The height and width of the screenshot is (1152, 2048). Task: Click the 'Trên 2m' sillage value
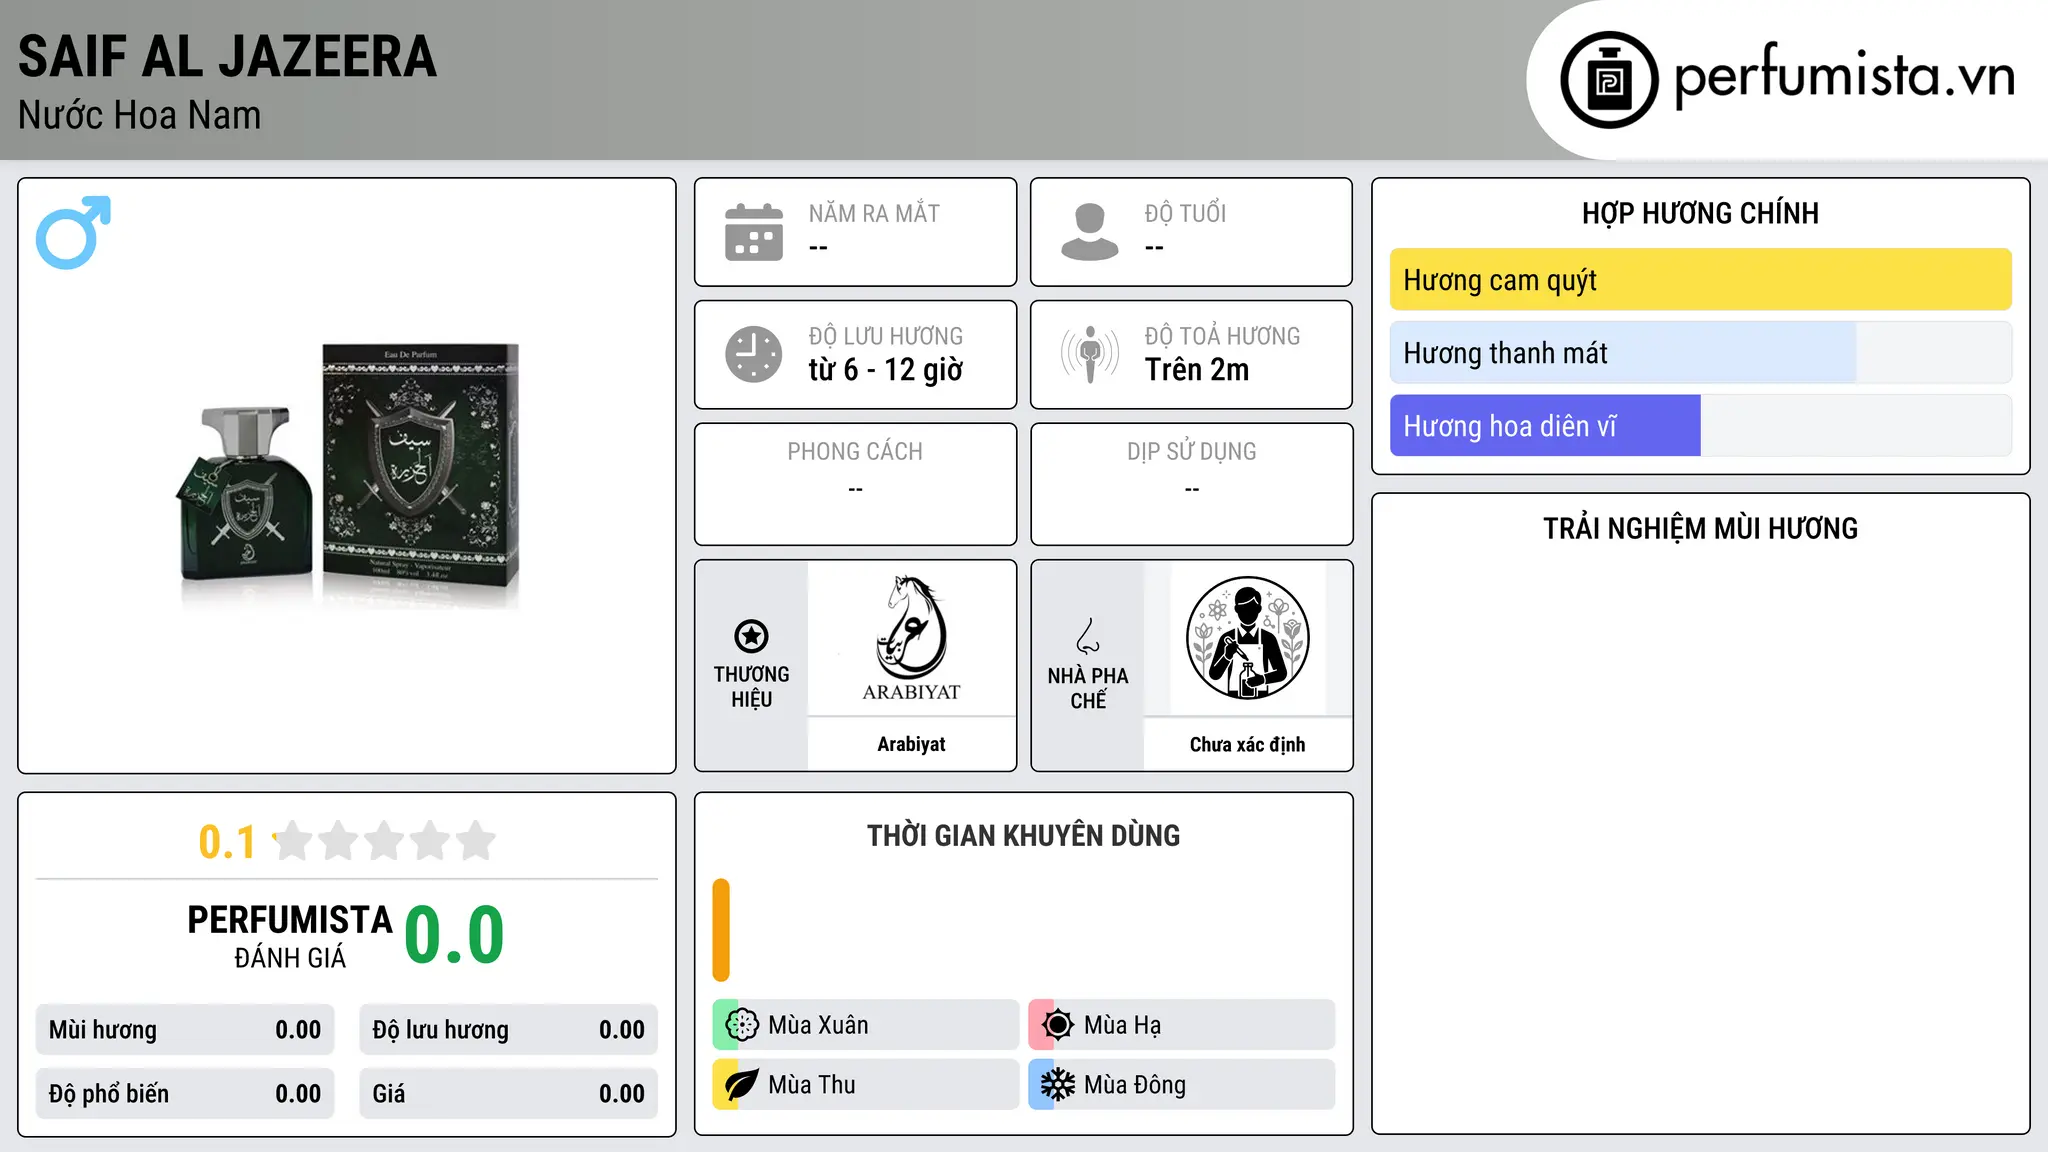(1197, 370)
